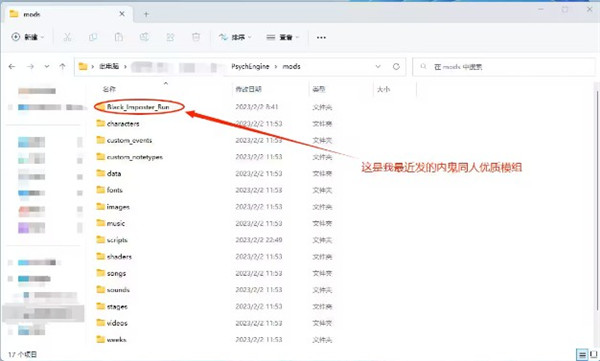Go up one folder level arrow
Screen dimensions: 600x361
point(62,67)
